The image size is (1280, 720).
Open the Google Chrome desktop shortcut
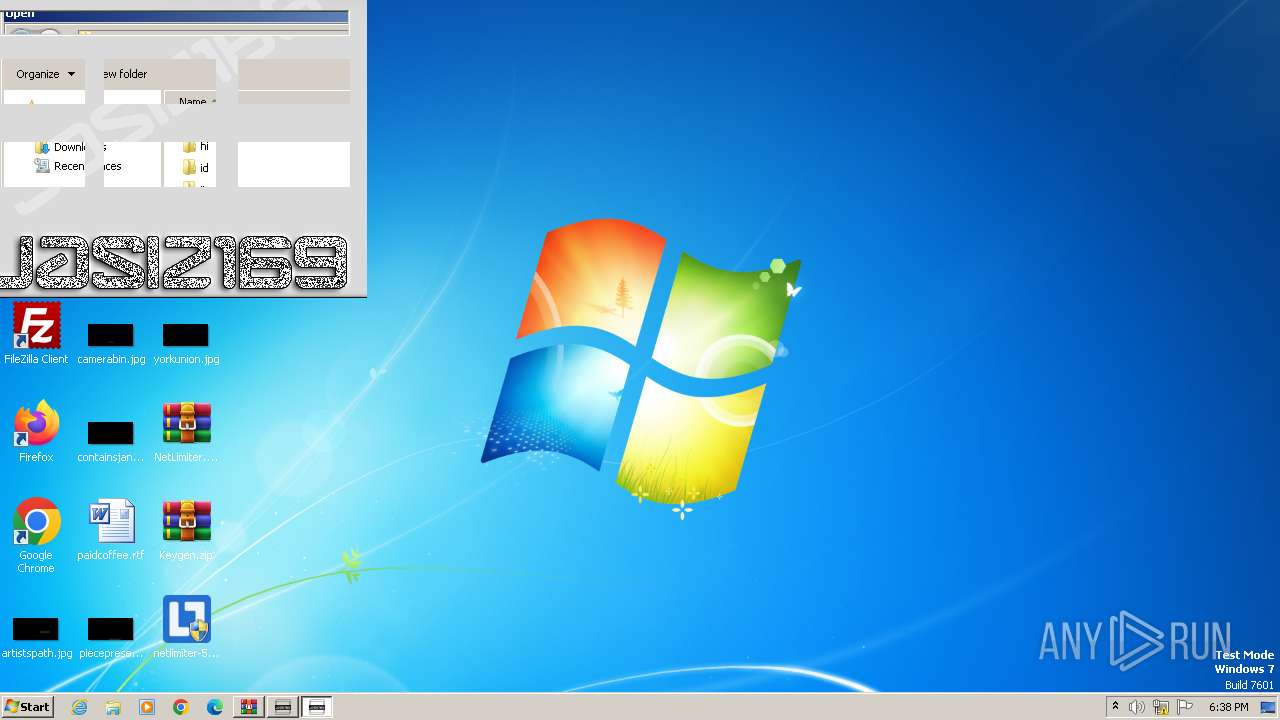pyautogui.click(x=36, y=536)
